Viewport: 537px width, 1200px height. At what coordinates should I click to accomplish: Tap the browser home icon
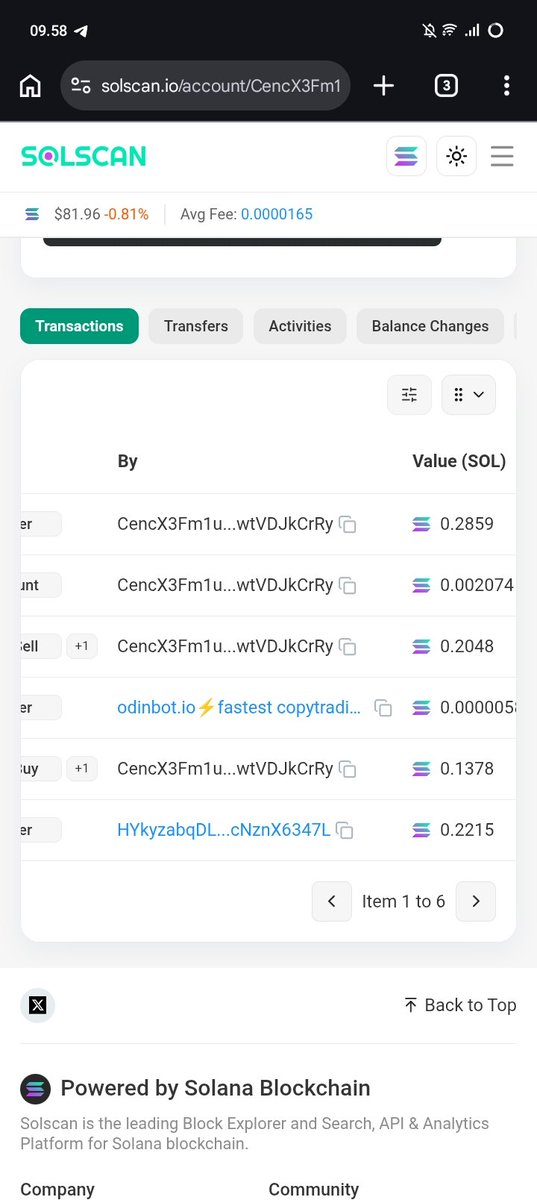click(30, 86)
